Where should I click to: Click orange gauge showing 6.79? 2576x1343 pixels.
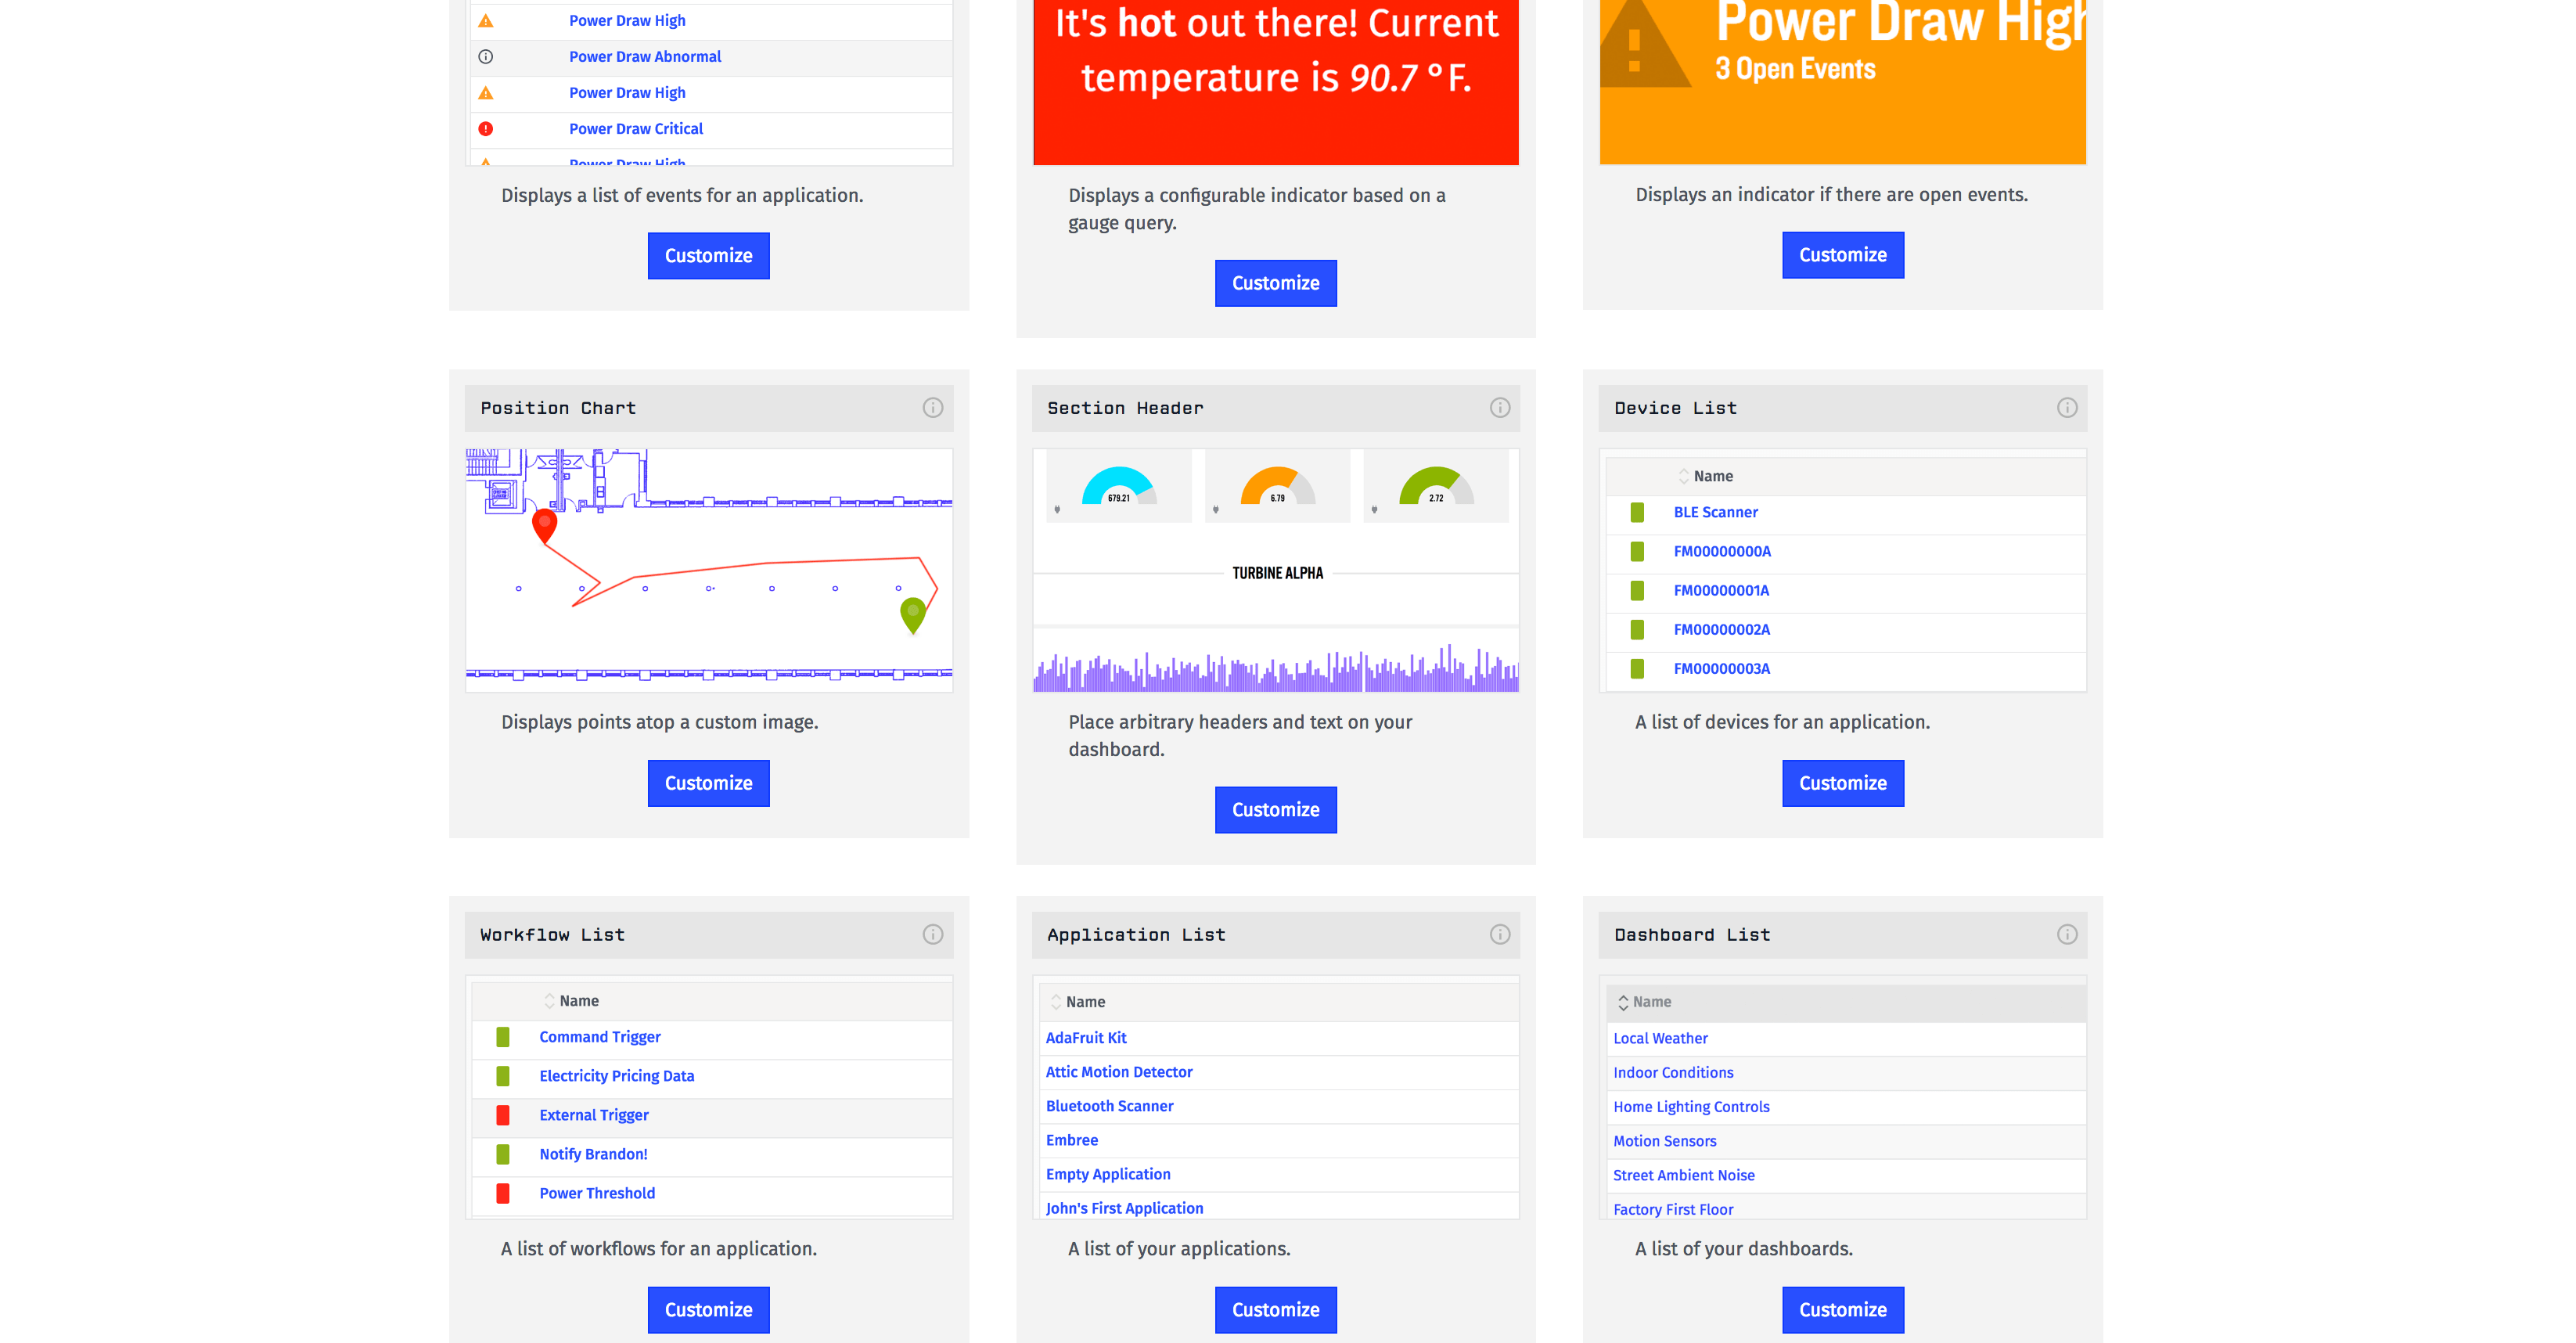pos(1277,486)
